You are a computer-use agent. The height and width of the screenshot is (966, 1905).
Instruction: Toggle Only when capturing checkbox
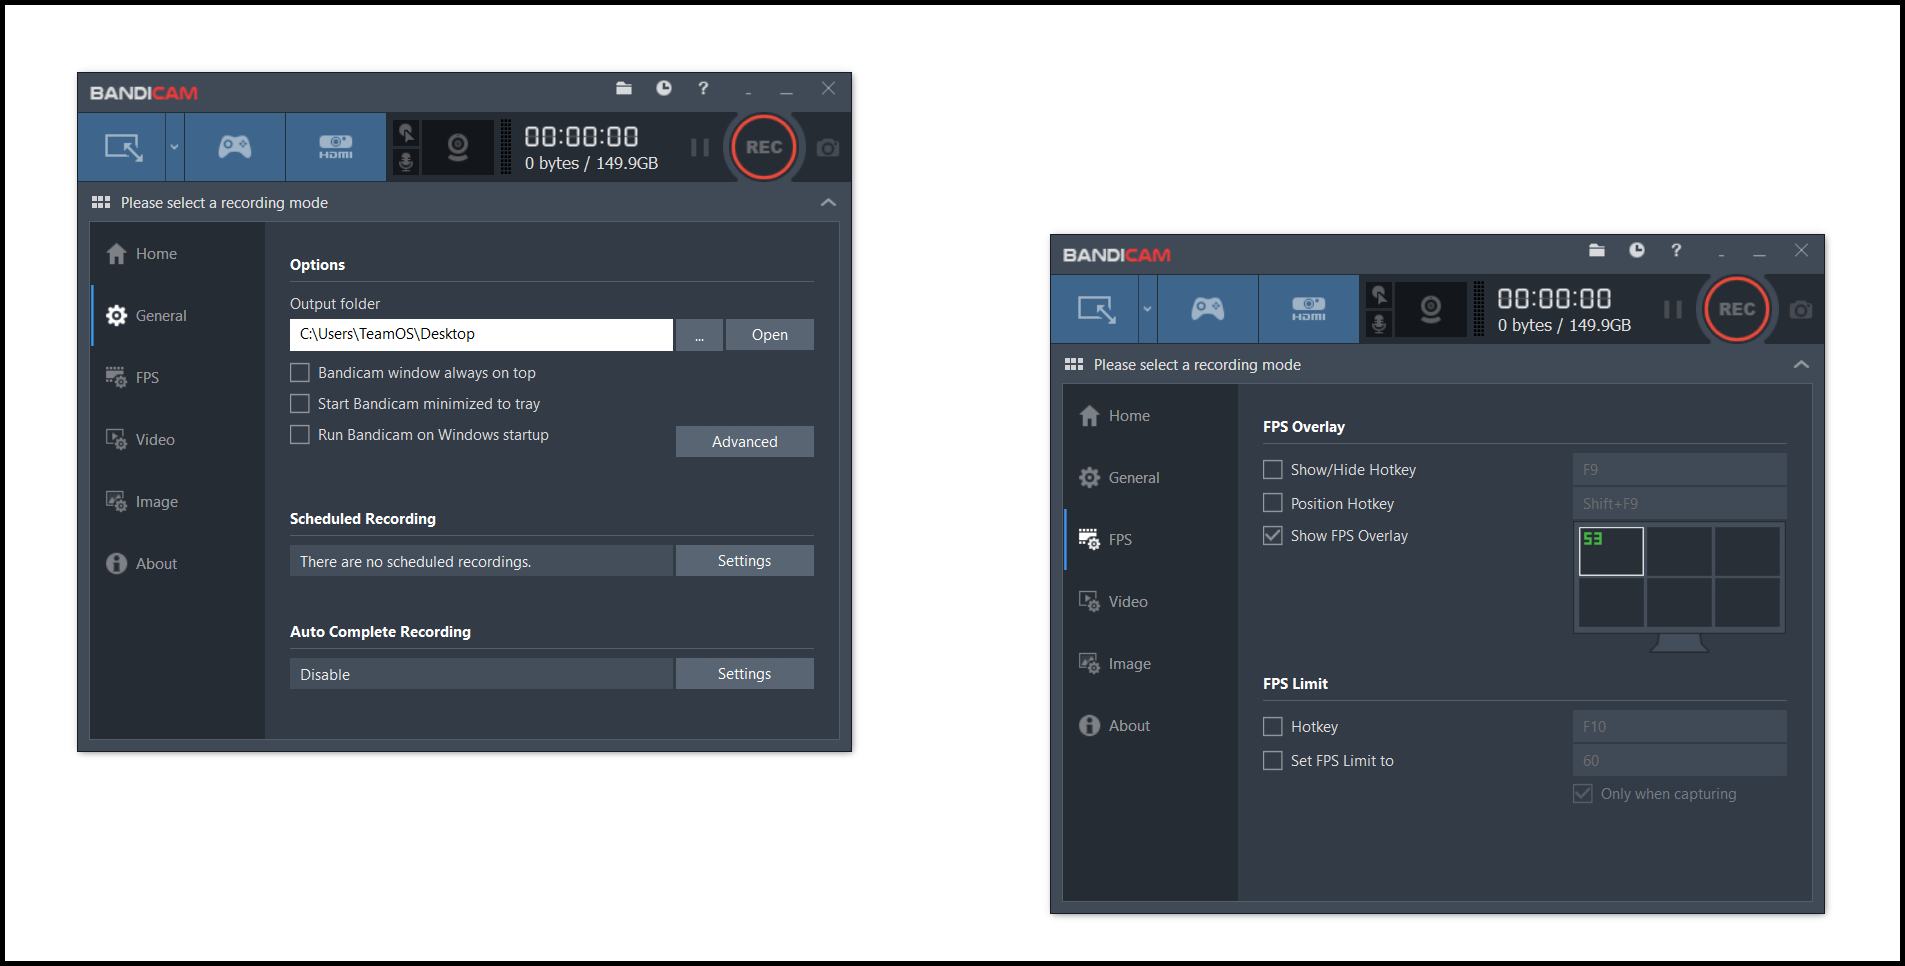[1583, 794]
